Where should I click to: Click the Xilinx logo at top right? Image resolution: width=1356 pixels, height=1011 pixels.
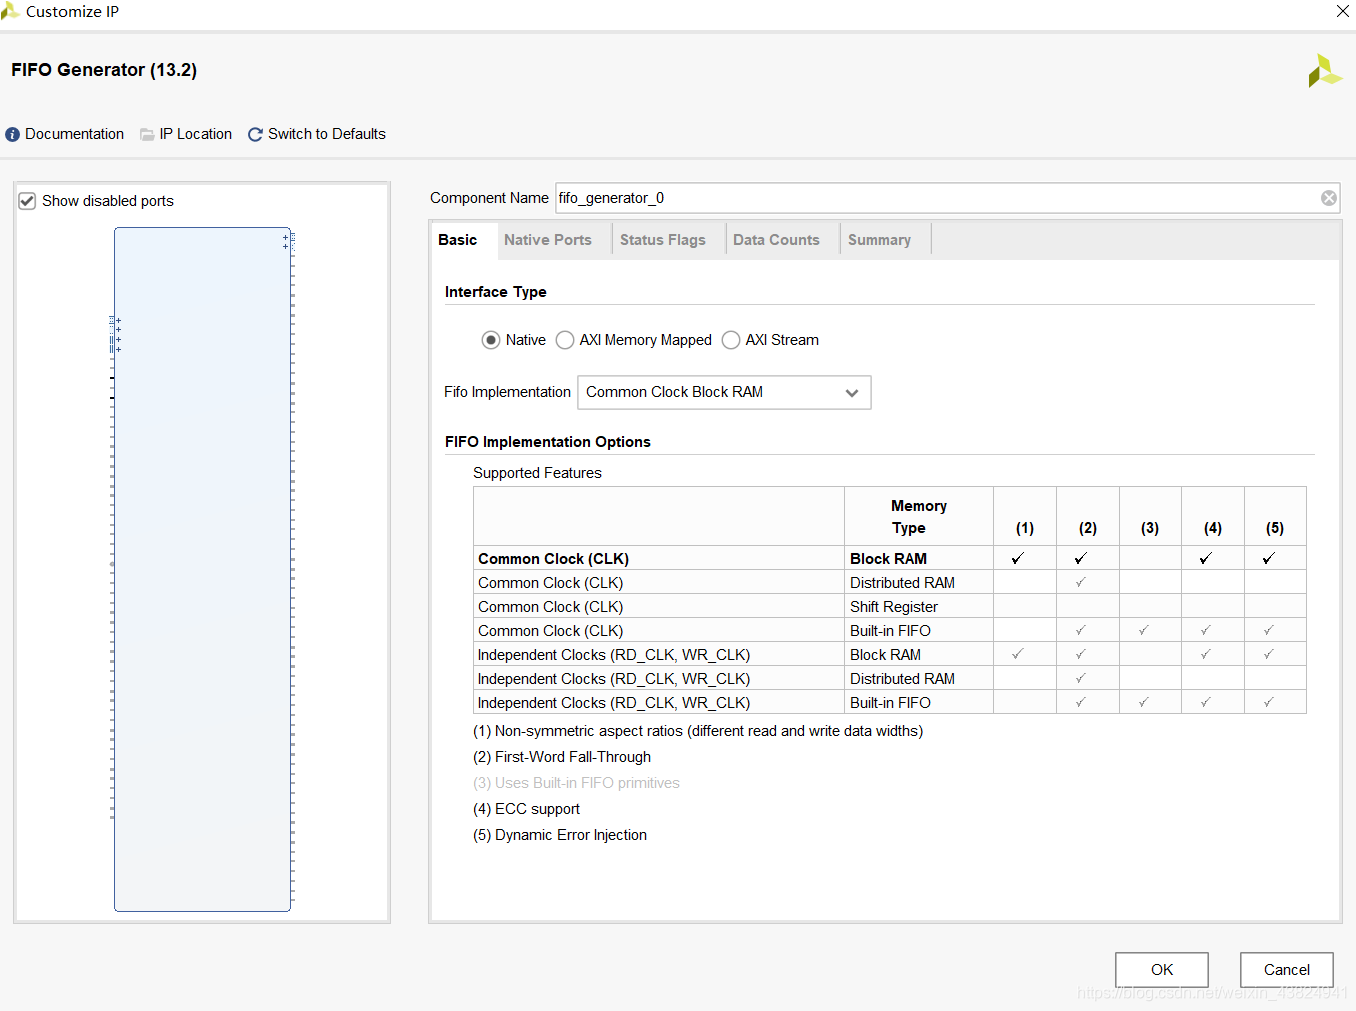tap(1324, 71)
